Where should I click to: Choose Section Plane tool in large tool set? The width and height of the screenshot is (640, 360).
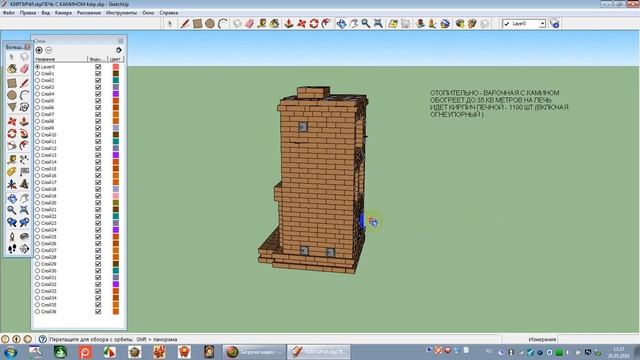pyautogui.click(x=24, y=249)
